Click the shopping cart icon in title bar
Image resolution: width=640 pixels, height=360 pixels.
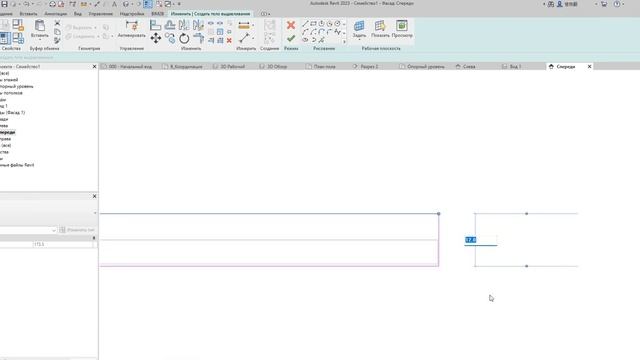pos(604,4)
